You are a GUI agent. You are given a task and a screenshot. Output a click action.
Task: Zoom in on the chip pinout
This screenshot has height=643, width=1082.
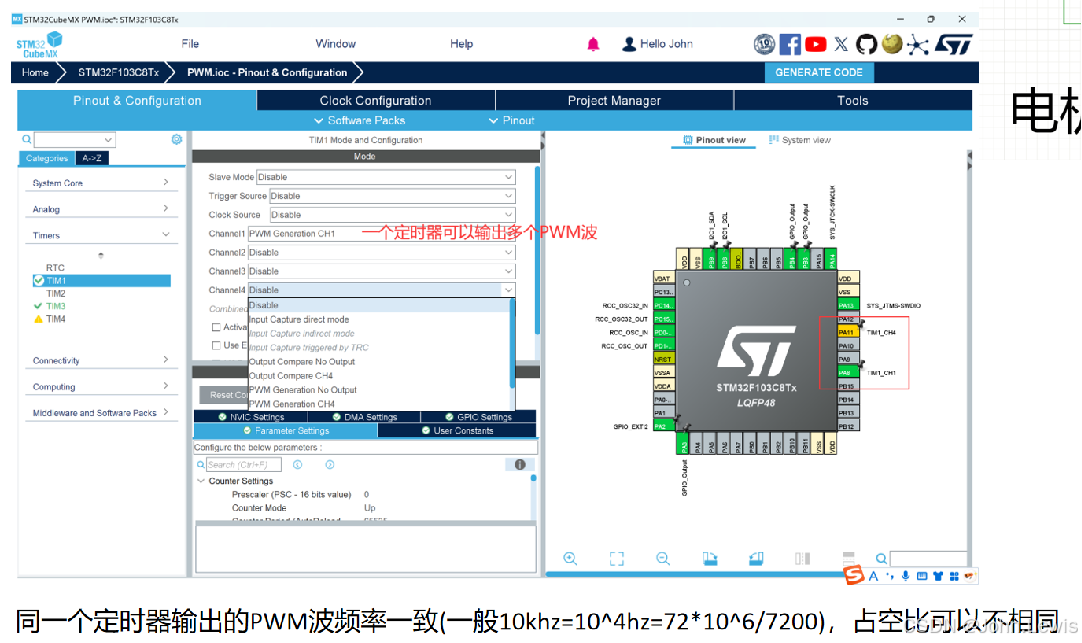(570, 558)
